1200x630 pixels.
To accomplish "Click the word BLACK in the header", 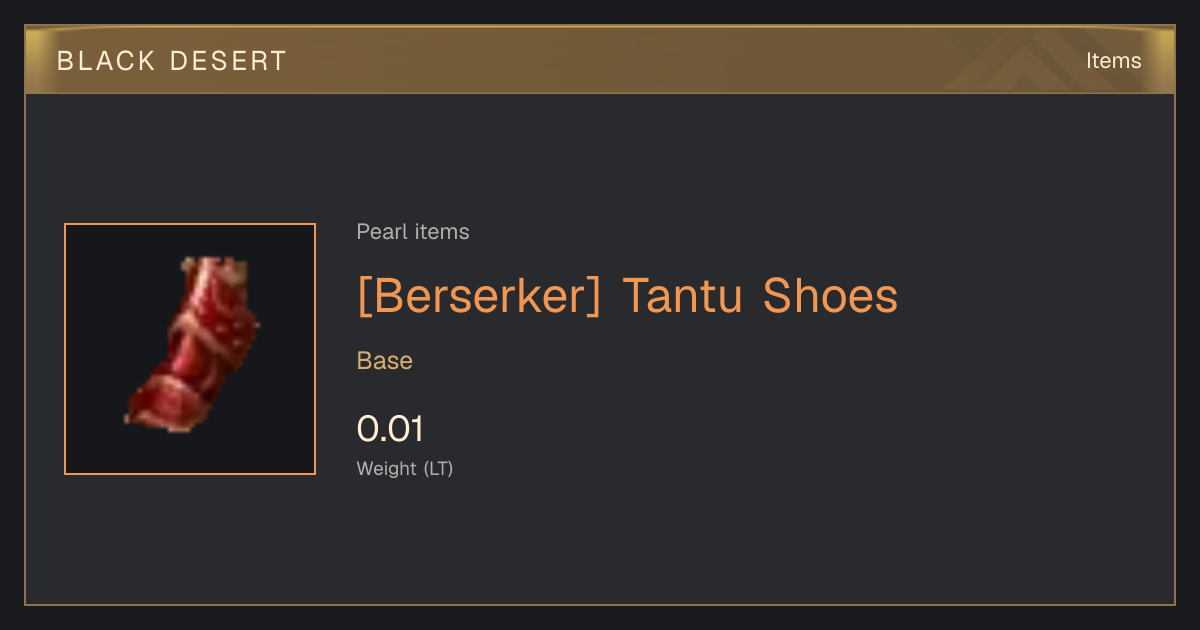I will [x=106, y=61].
